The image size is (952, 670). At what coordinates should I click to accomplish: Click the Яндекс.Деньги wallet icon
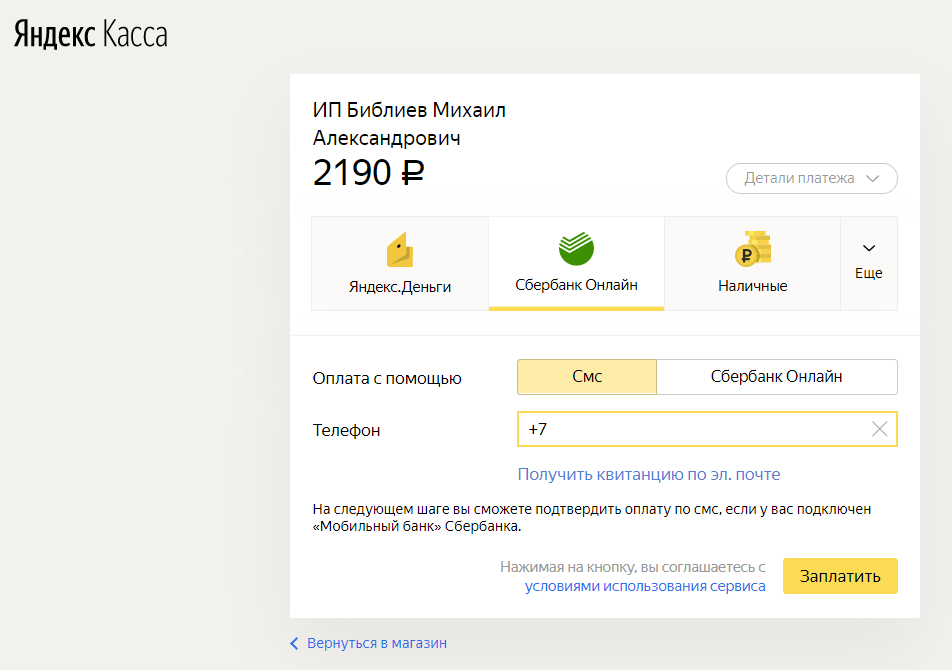tap(400, 250)
